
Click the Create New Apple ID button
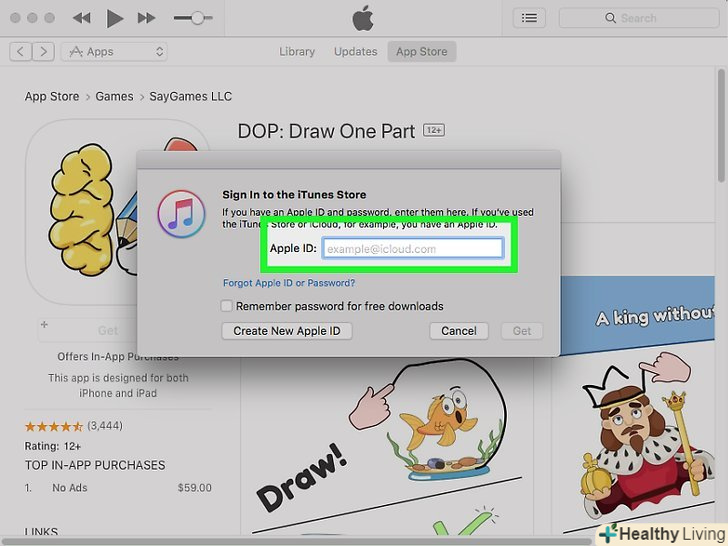(286, 331)
